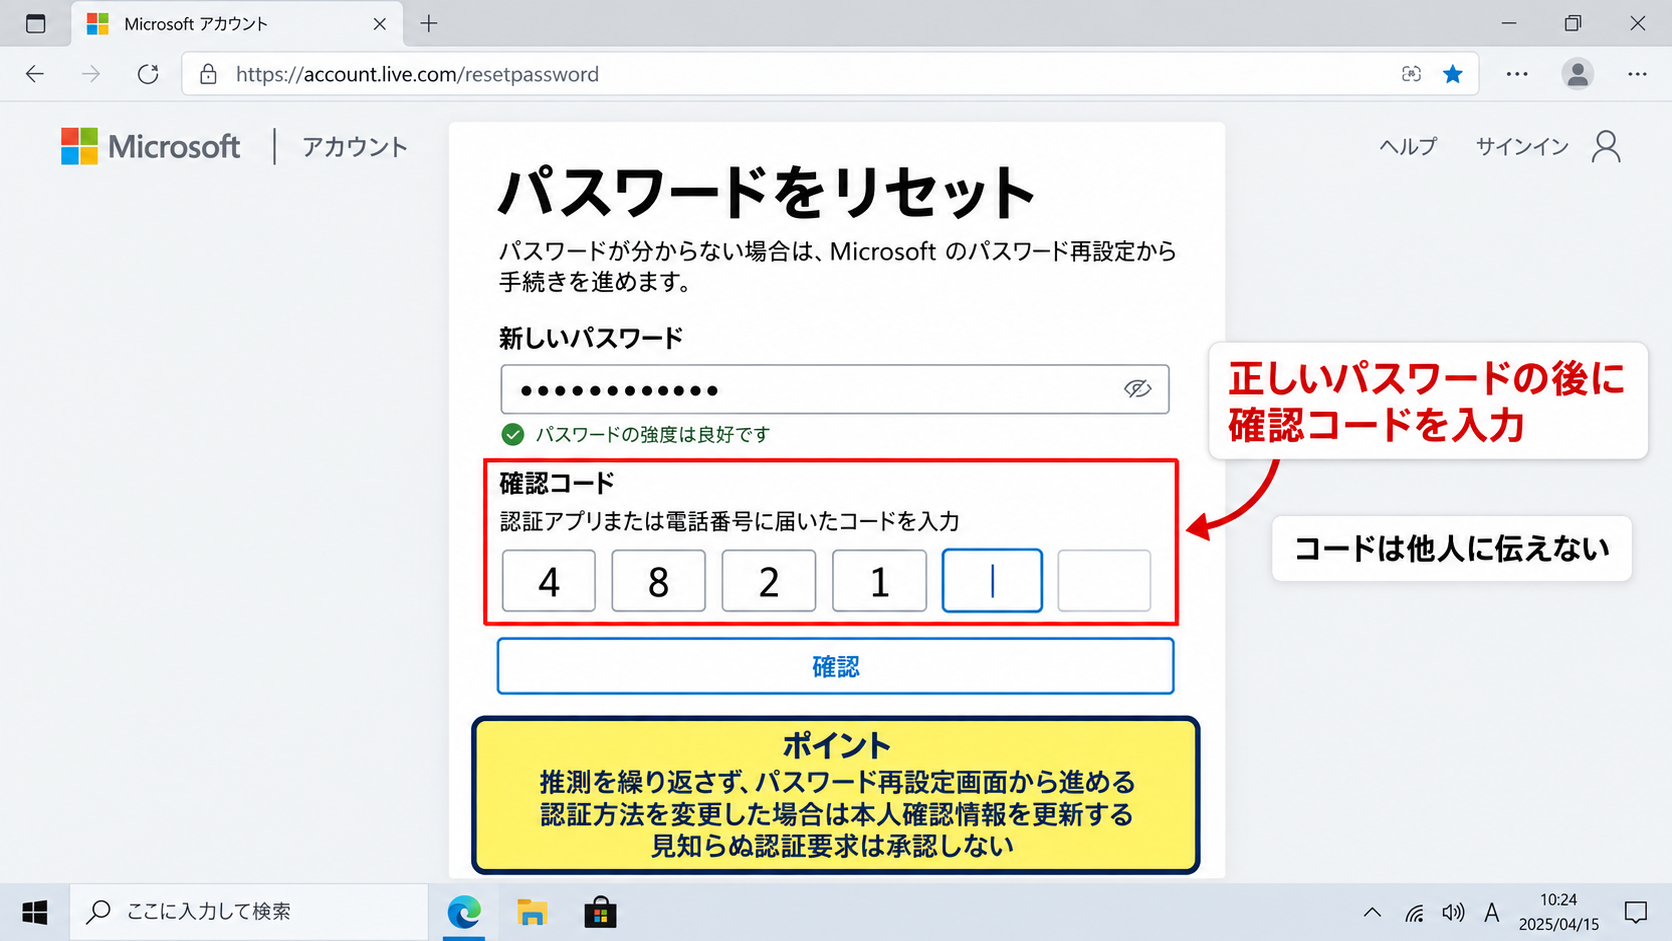Click the empty sixth code box

tap(1104, 581)
